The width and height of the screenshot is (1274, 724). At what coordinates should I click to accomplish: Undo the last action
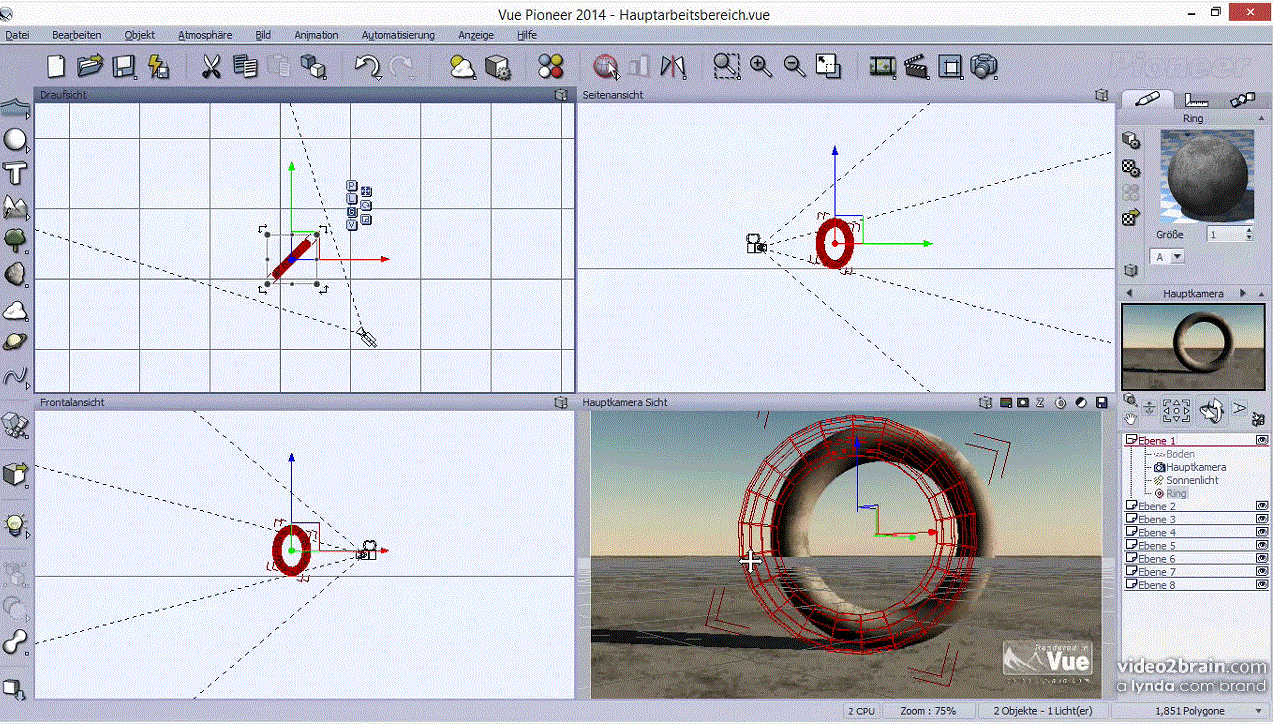pyautogui.click(x=368, y=66)
